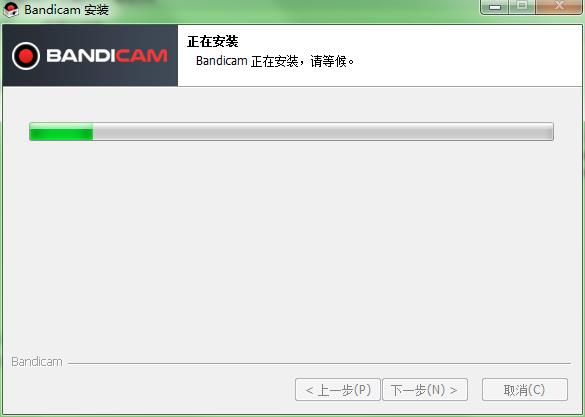Image resolution: width=585 pixels, height=417 pixels.
Task: Click the 正在安装 heading text
Action: coord(213,42)
